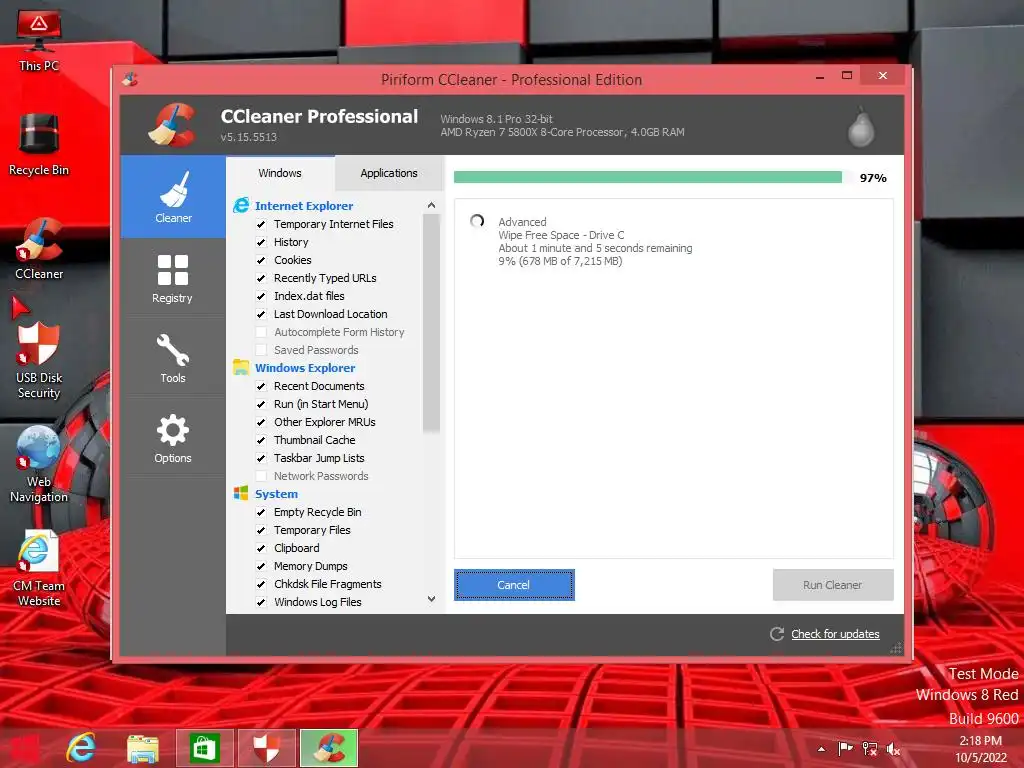Image resolution: width=1024 pixels, height=768 pixels.
Task: Click the green cleaning progress bar
Action: tap(648, 177)
